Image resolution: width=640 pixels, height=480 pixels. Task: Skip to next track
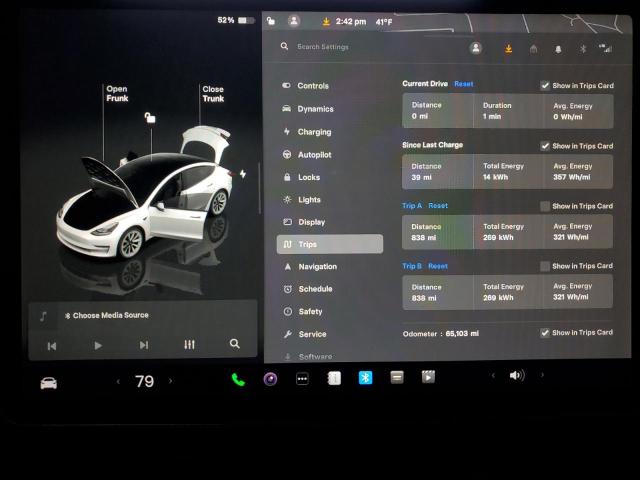144,345
